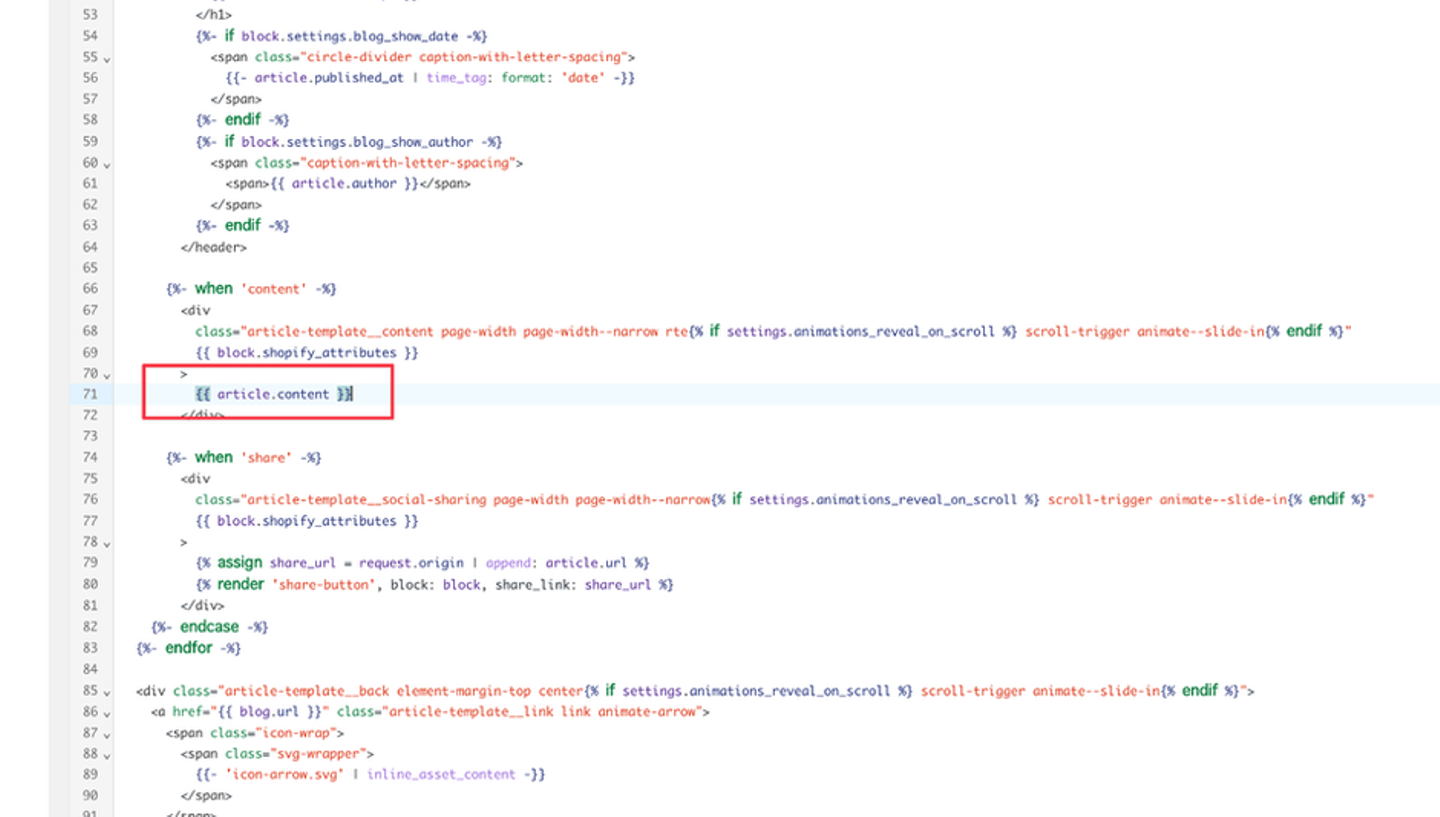Click the when 'share' statement
The image size is (1440, 817).
pyautogui.click(x=243, y=457)
